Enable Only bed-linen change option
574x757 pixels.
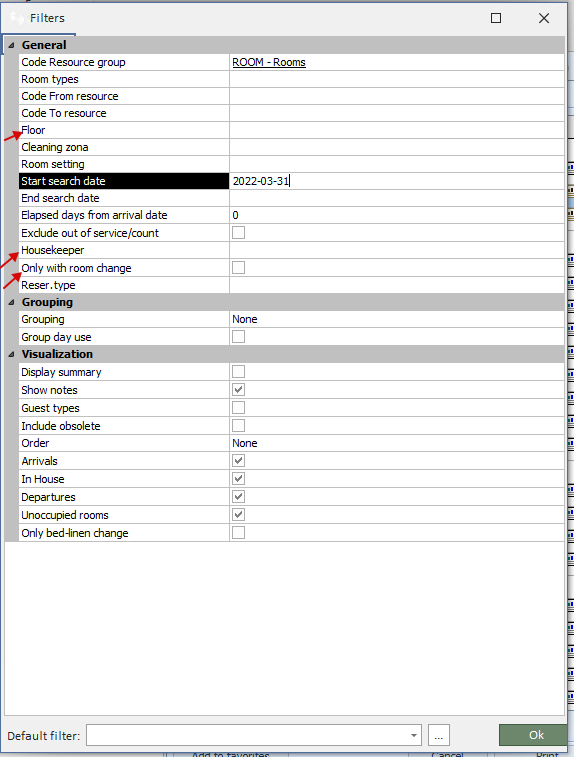[x=238, y=533]
